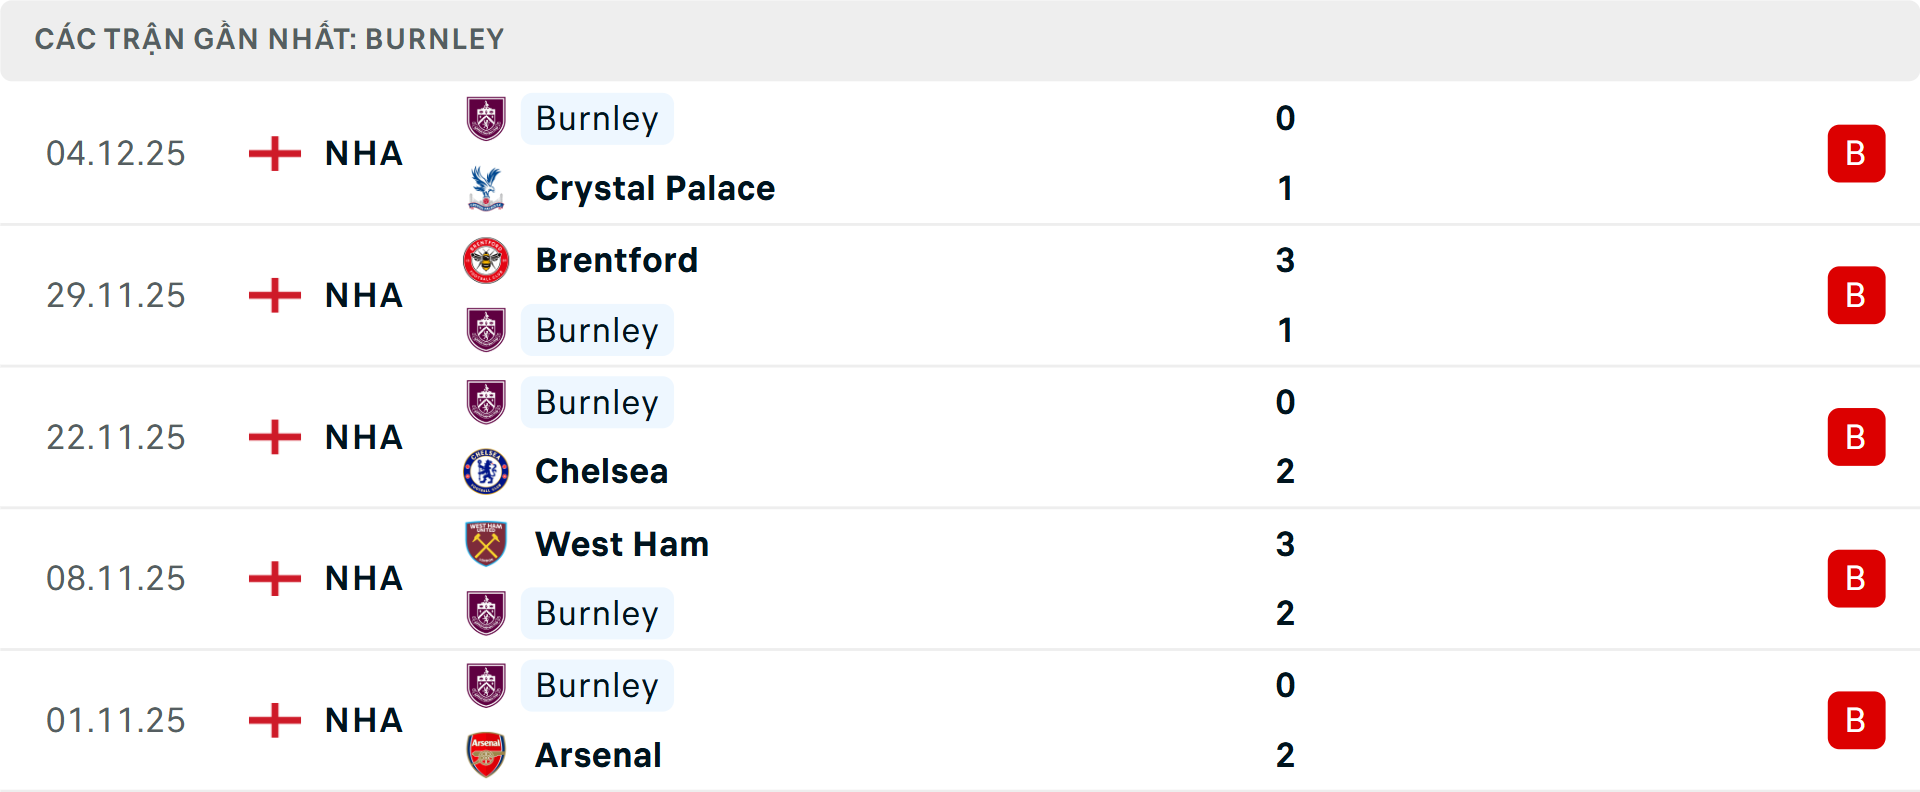Select the Chelsea club crest
The width and height of the screenshot is (1920, 792).
tap(487, 472)
